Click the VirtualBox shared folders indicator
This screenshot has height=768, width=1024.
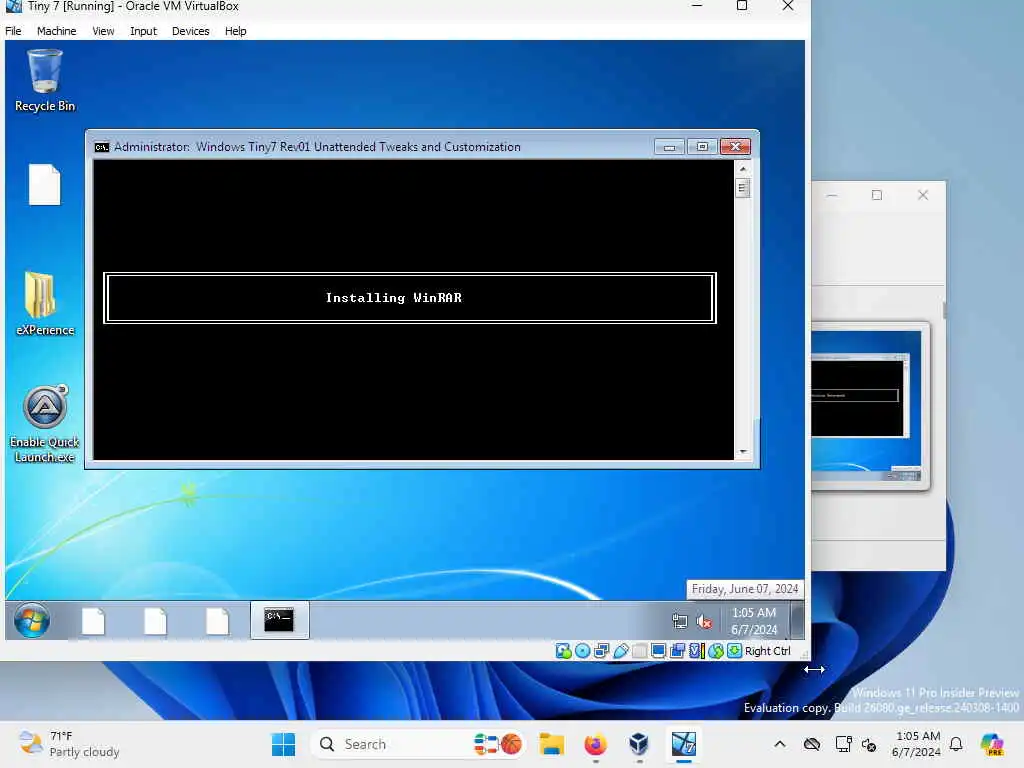(x=639, y=650)
